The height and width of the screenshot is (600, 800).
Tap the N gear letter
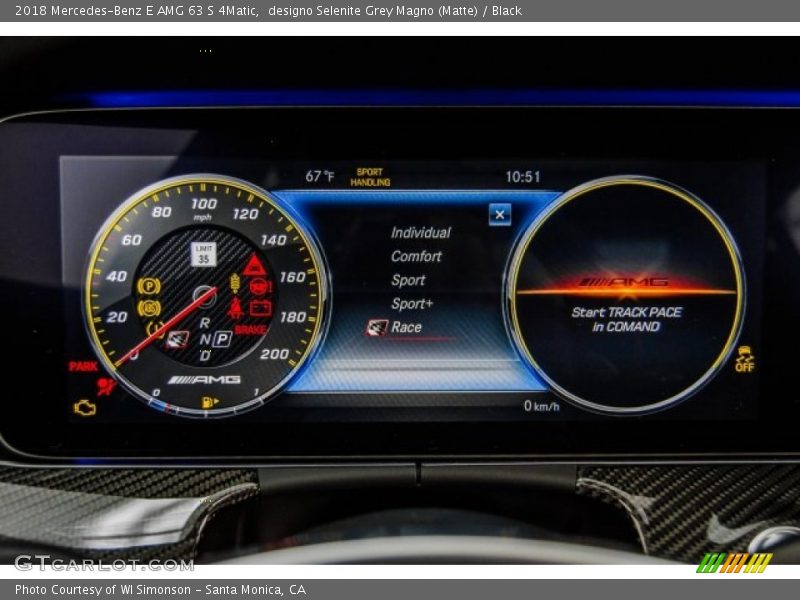coord(205,339)
